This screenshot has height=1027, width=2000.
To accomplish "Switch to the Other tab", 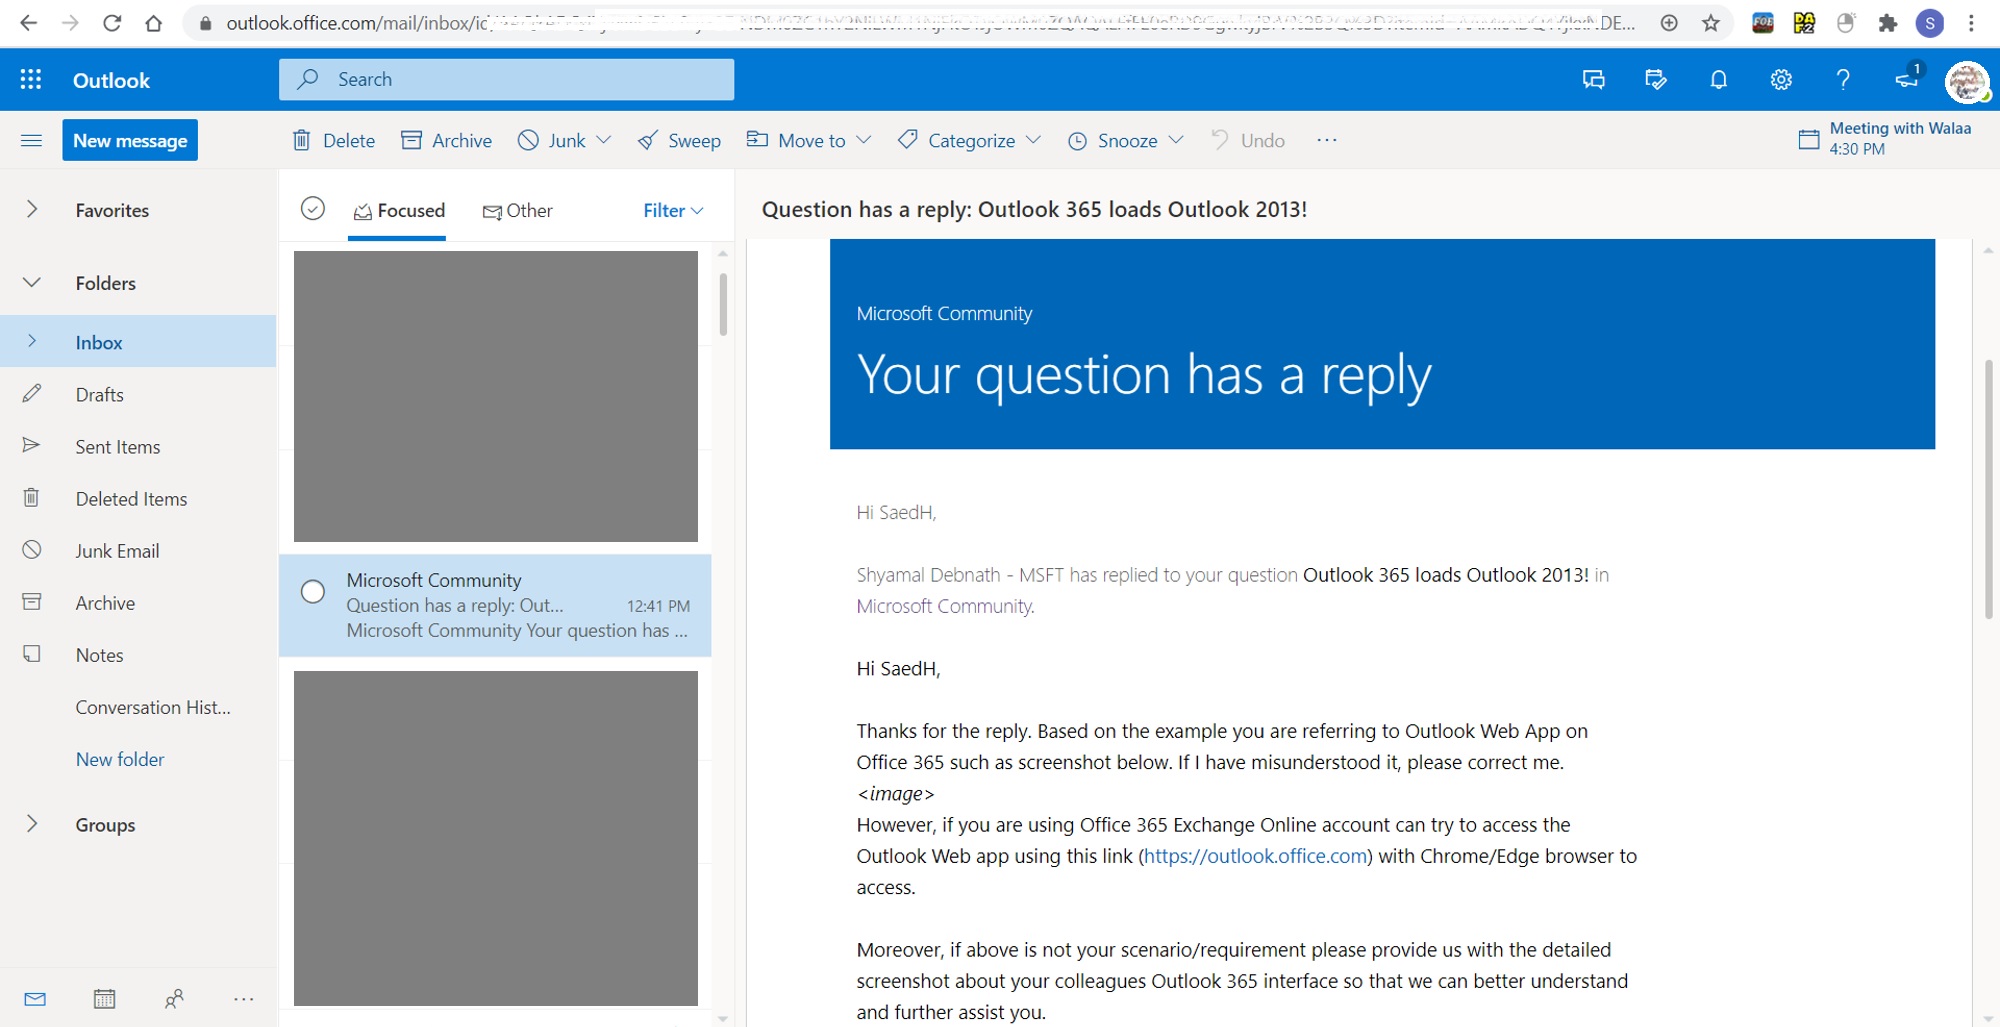I will 517,211.
